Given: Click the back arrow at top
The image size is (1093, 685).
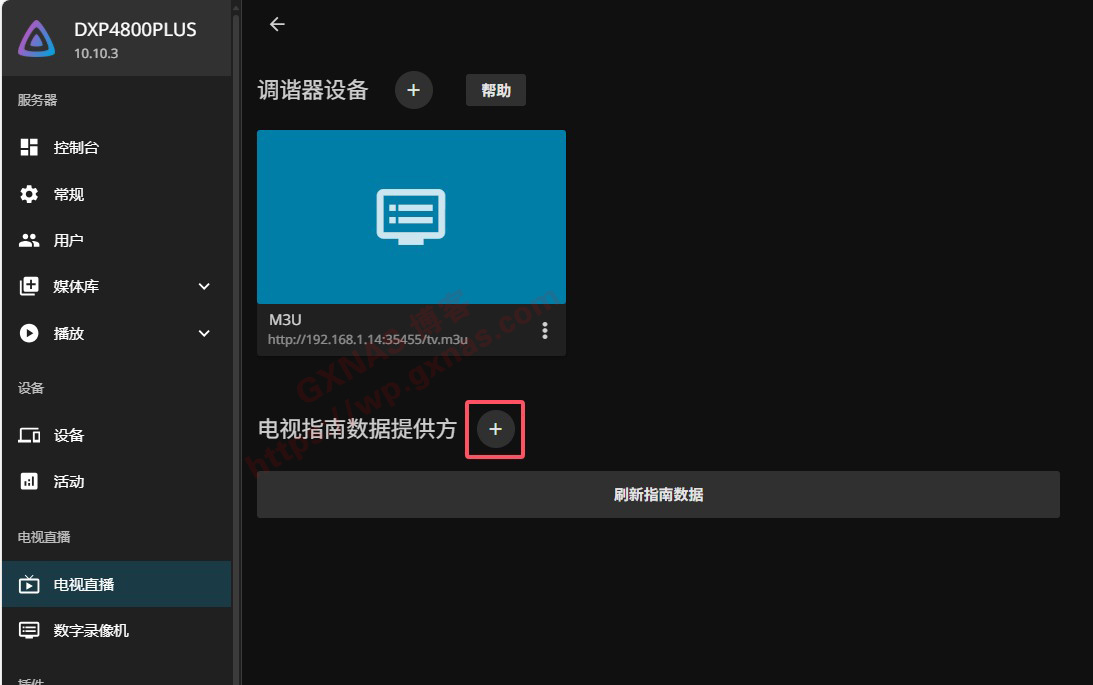Looking at the screenshot, I should point(277,25).
